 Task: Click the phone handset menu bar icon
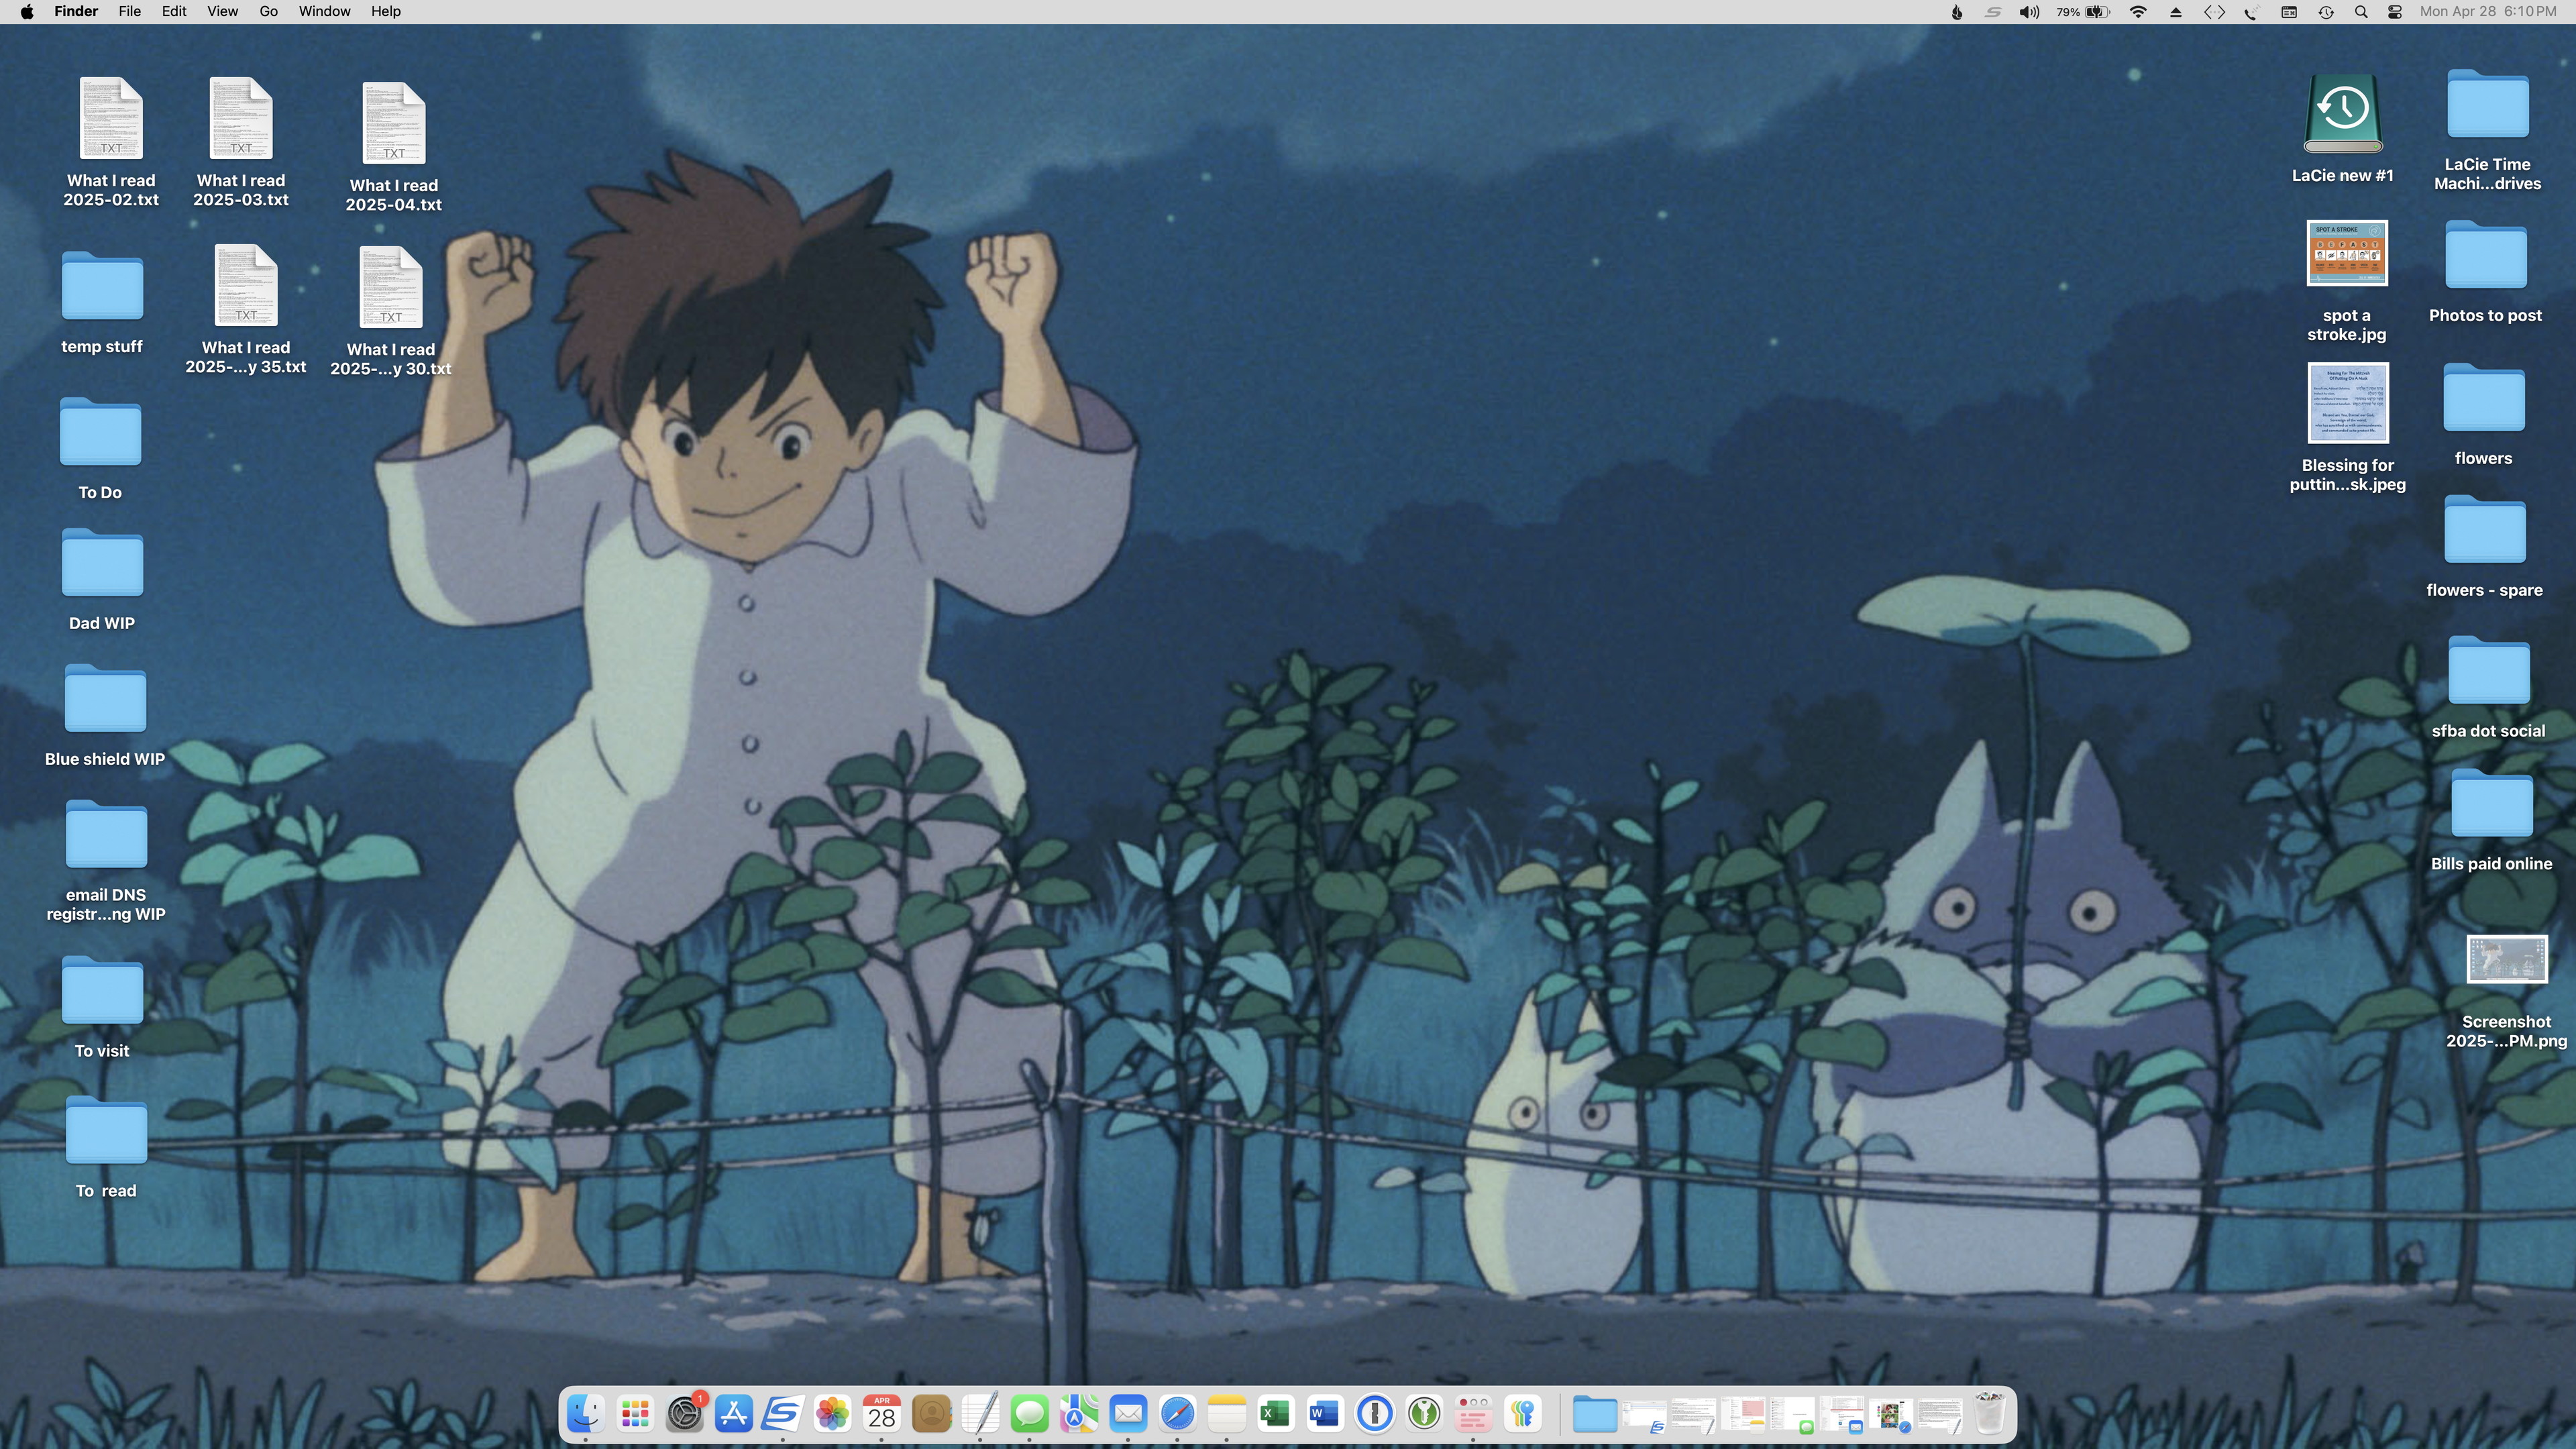[2251, 12]
